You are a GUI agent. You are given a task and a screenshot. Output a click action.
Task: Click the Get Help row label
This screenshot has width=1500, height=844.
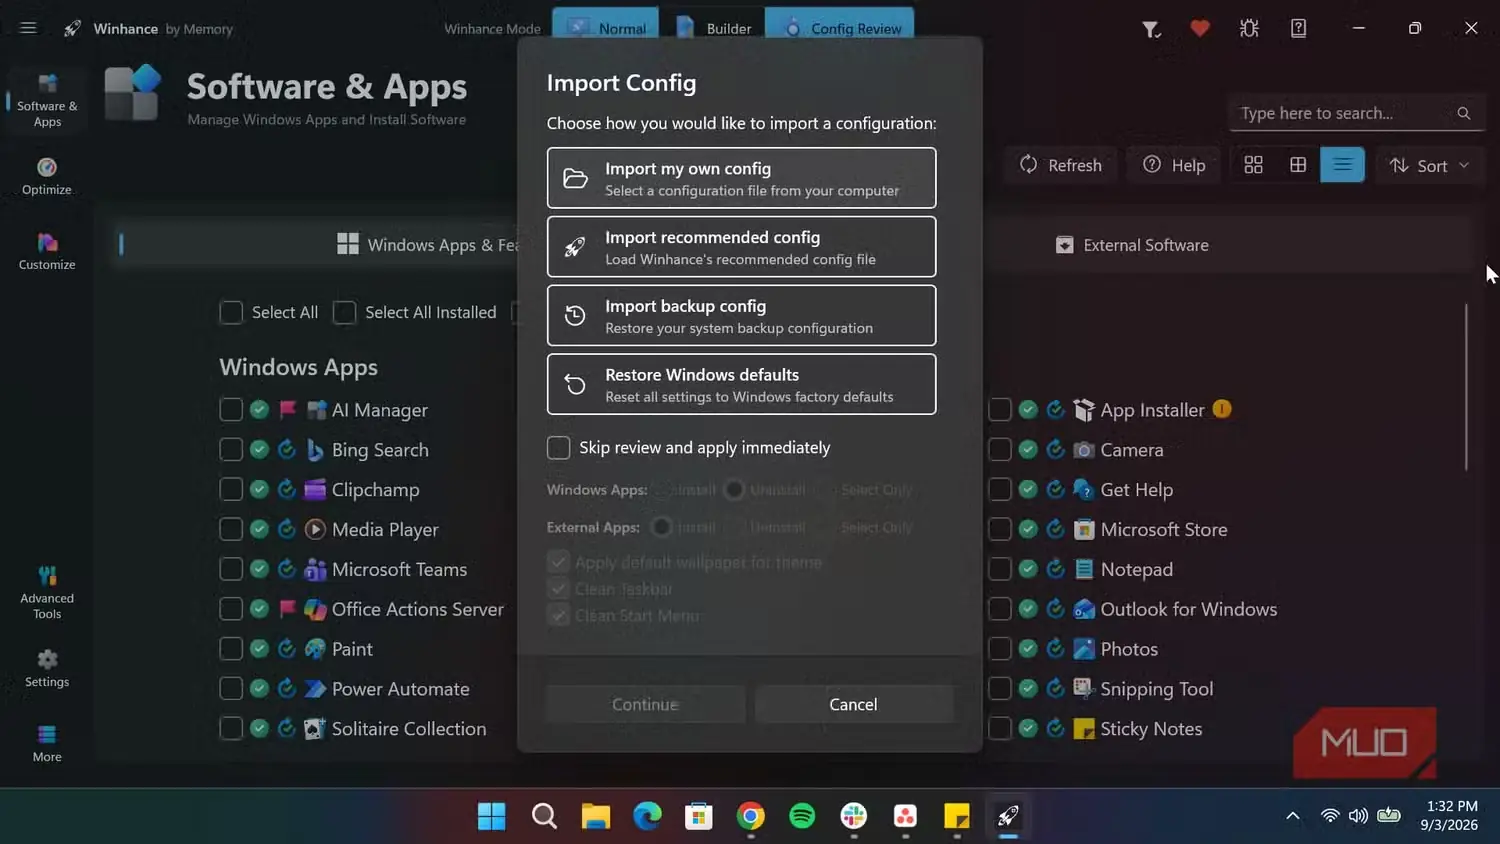click(x=1136, y=490)
